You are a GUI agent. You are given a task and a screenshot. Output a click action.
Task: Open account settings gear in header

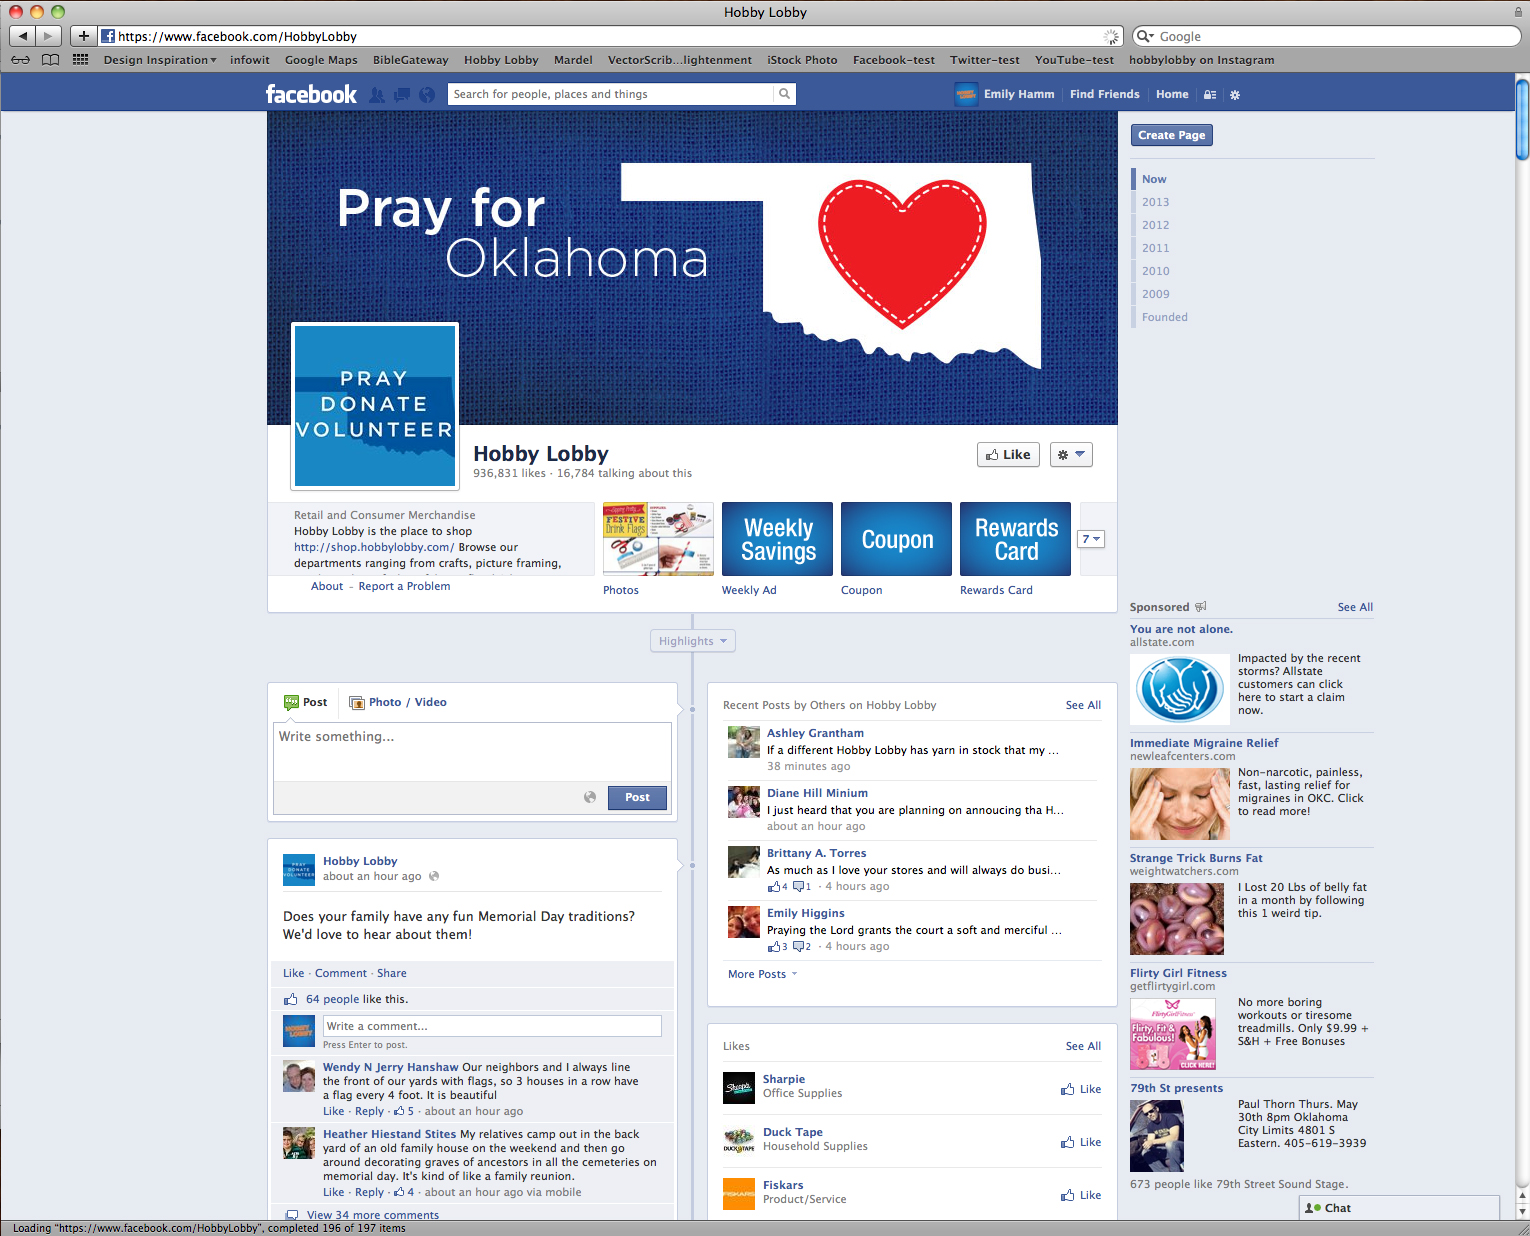tap(1235, 95)
